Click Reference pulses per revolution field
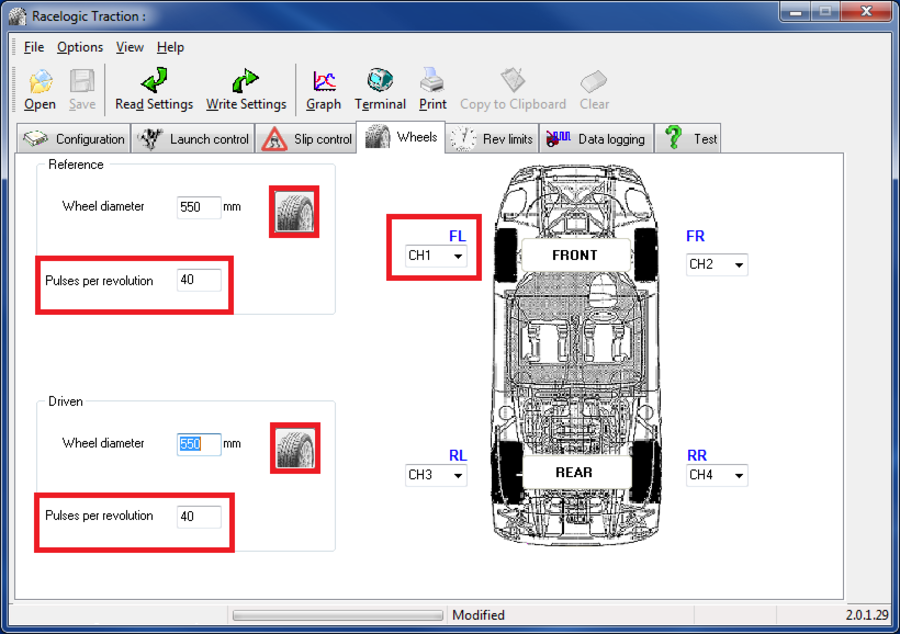The width and height of the screenshot is (900, 634). tap(199, 280)
